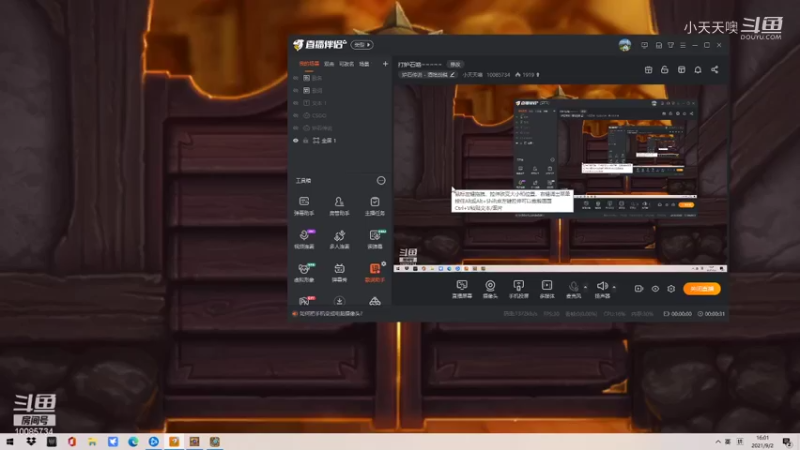800x450 pixels.
Task: Switch to the third scene tab
Action: point(346,64)
